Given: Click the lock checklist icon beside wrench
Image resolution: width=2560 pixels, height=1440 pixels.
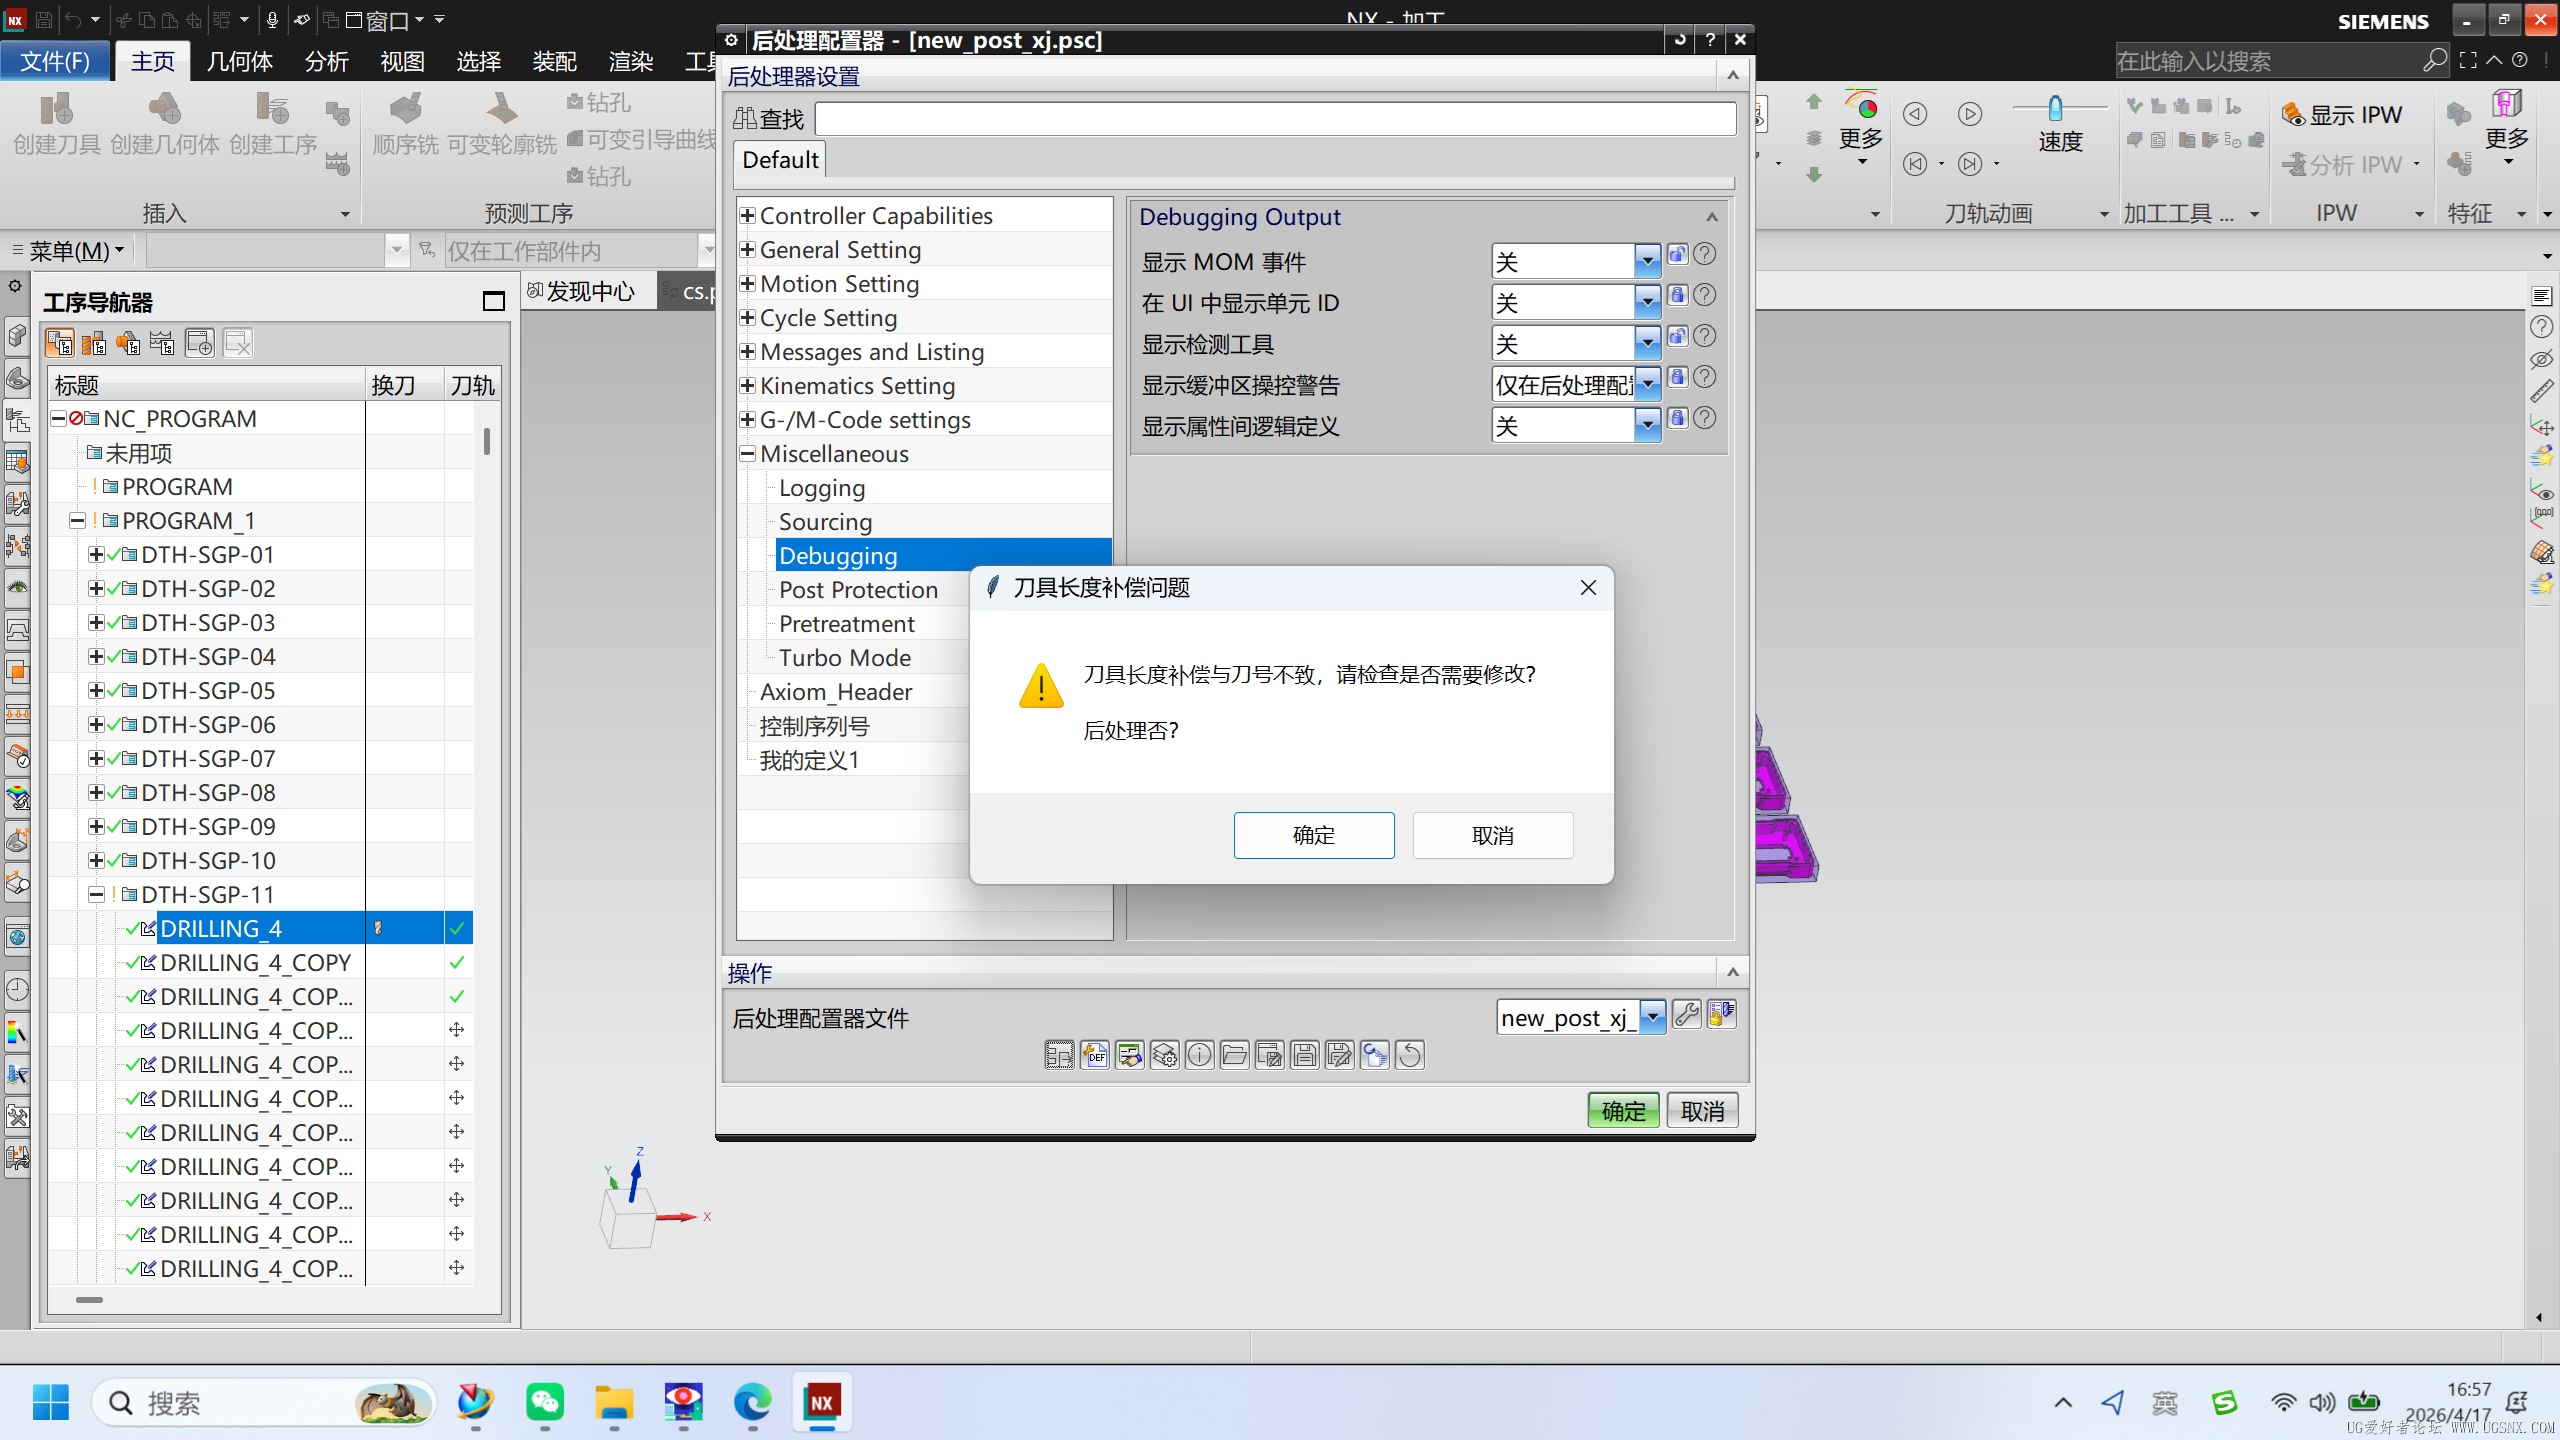Looking at the screenshot, I should (1722, 1015).
